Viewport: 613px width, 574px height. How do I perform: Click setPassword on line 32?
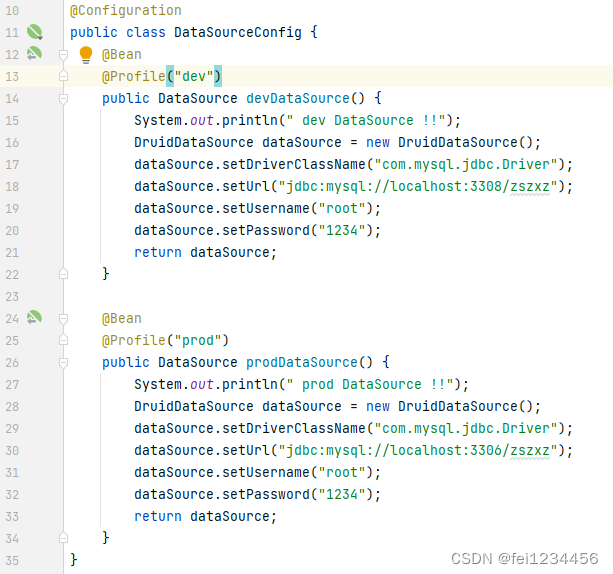266,494
